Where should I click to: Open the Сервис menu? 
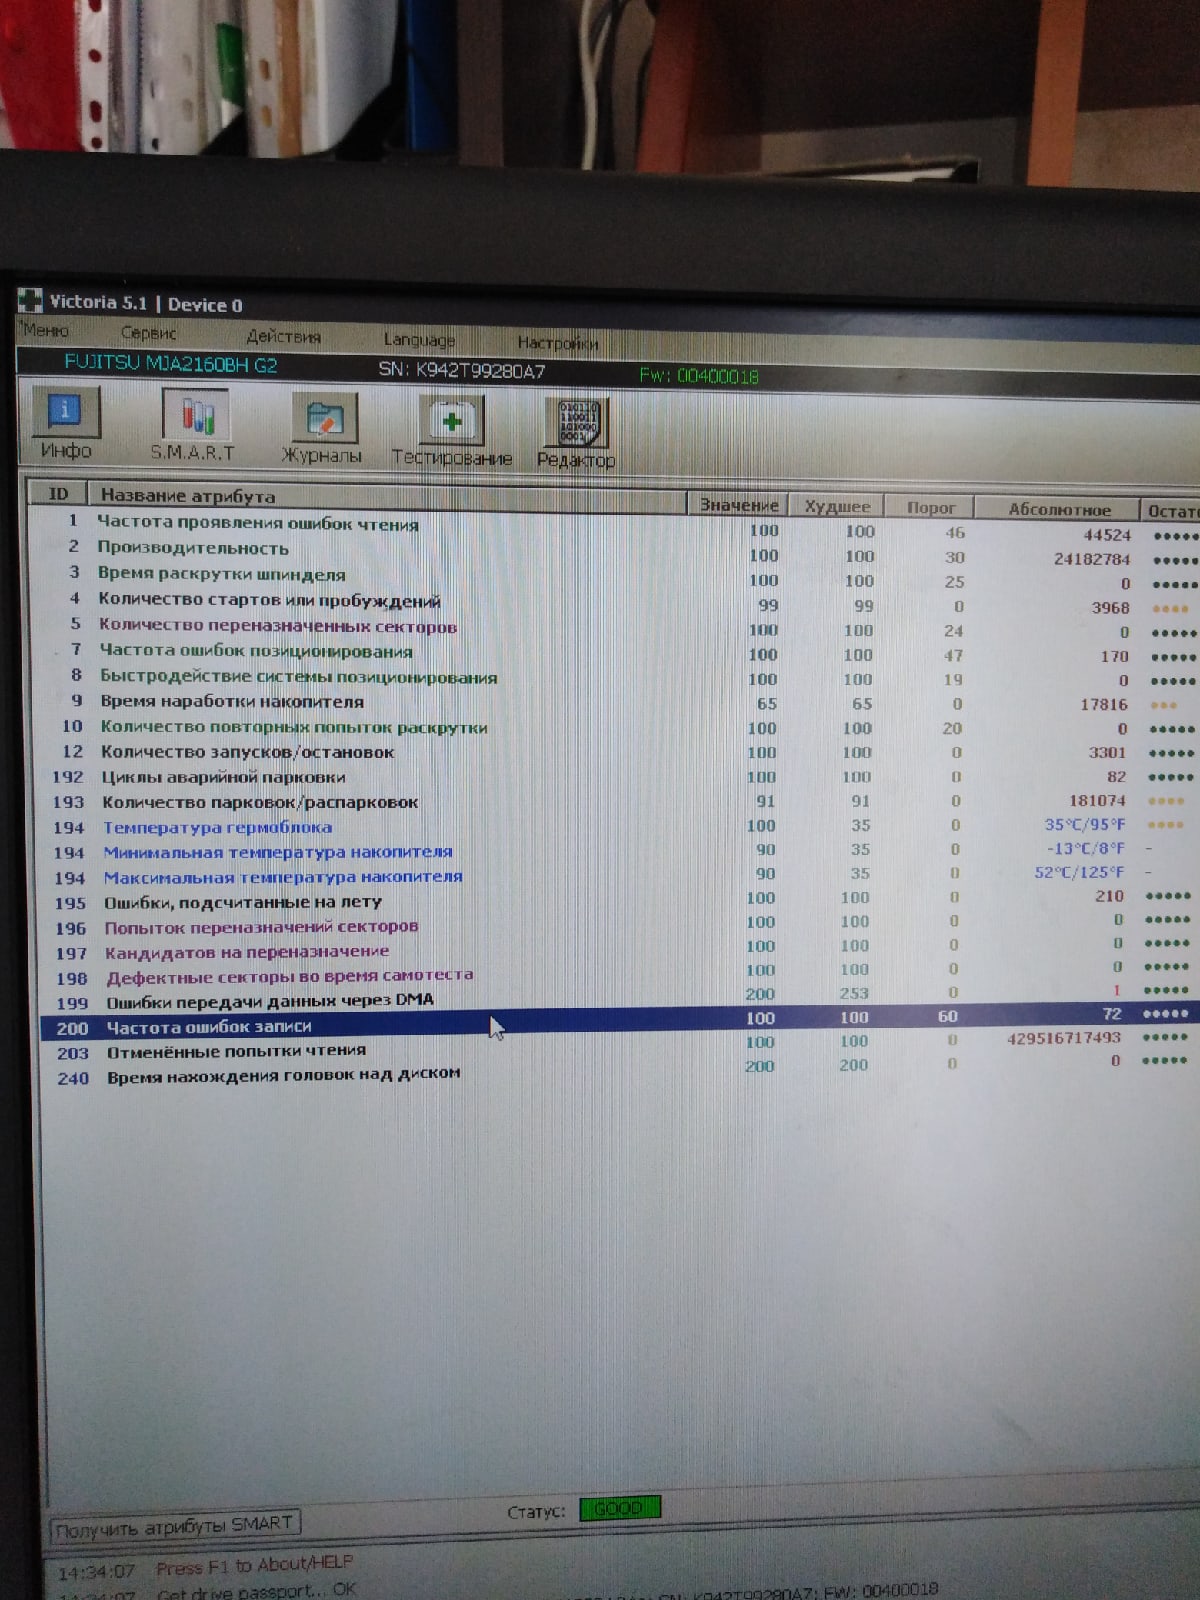pos(148,333)
